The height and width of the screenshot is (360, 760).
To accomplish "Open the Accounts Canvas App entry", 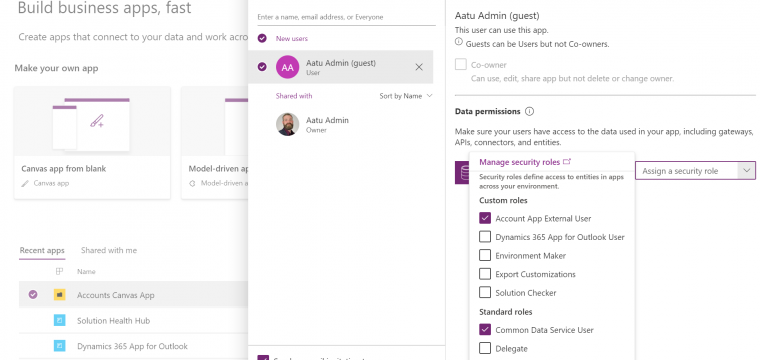I will pos(115,295).
